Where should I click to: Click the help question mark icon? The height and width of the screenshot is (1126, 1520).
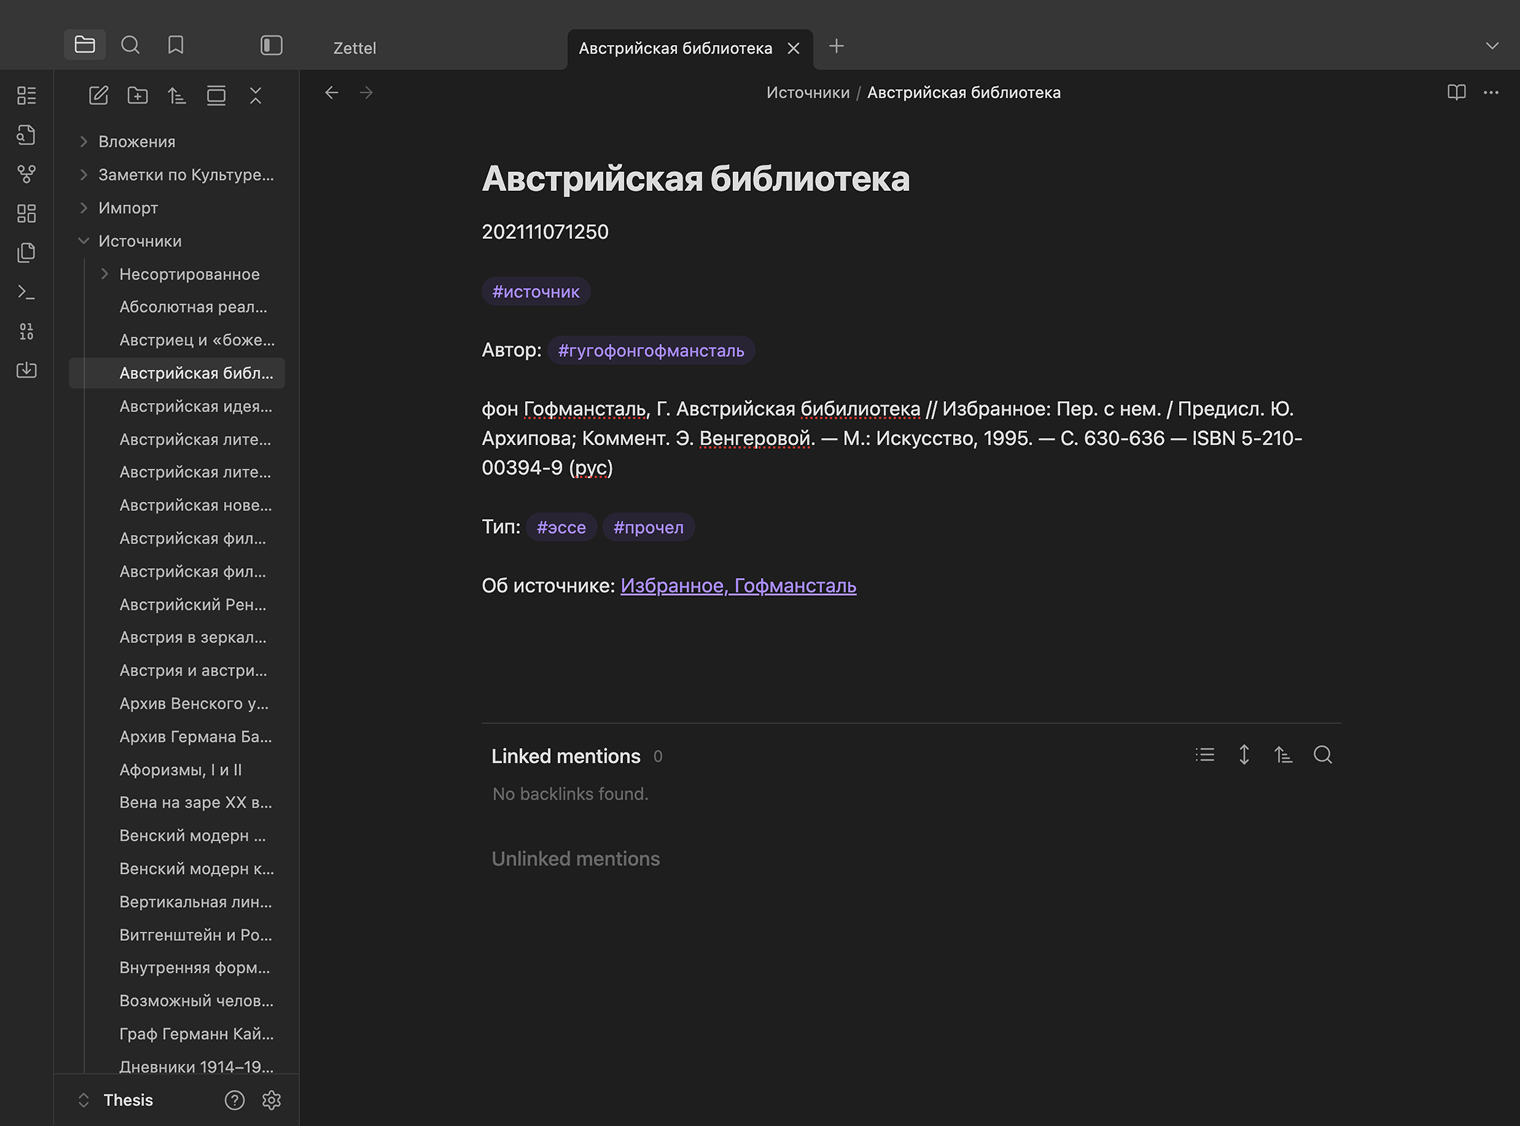pos(234,1100)
